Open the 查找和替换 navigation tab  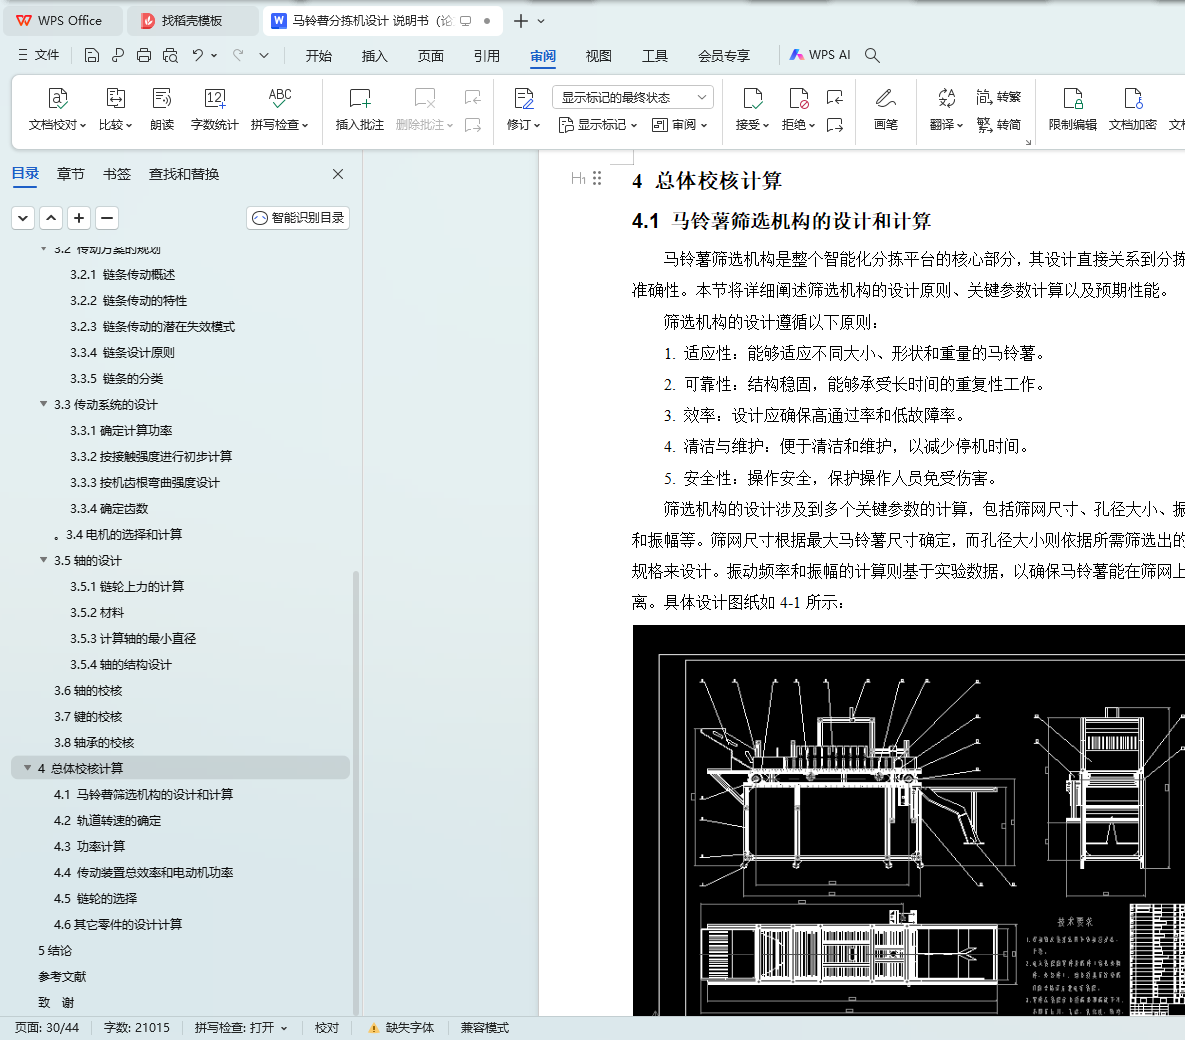pos(184,175)
